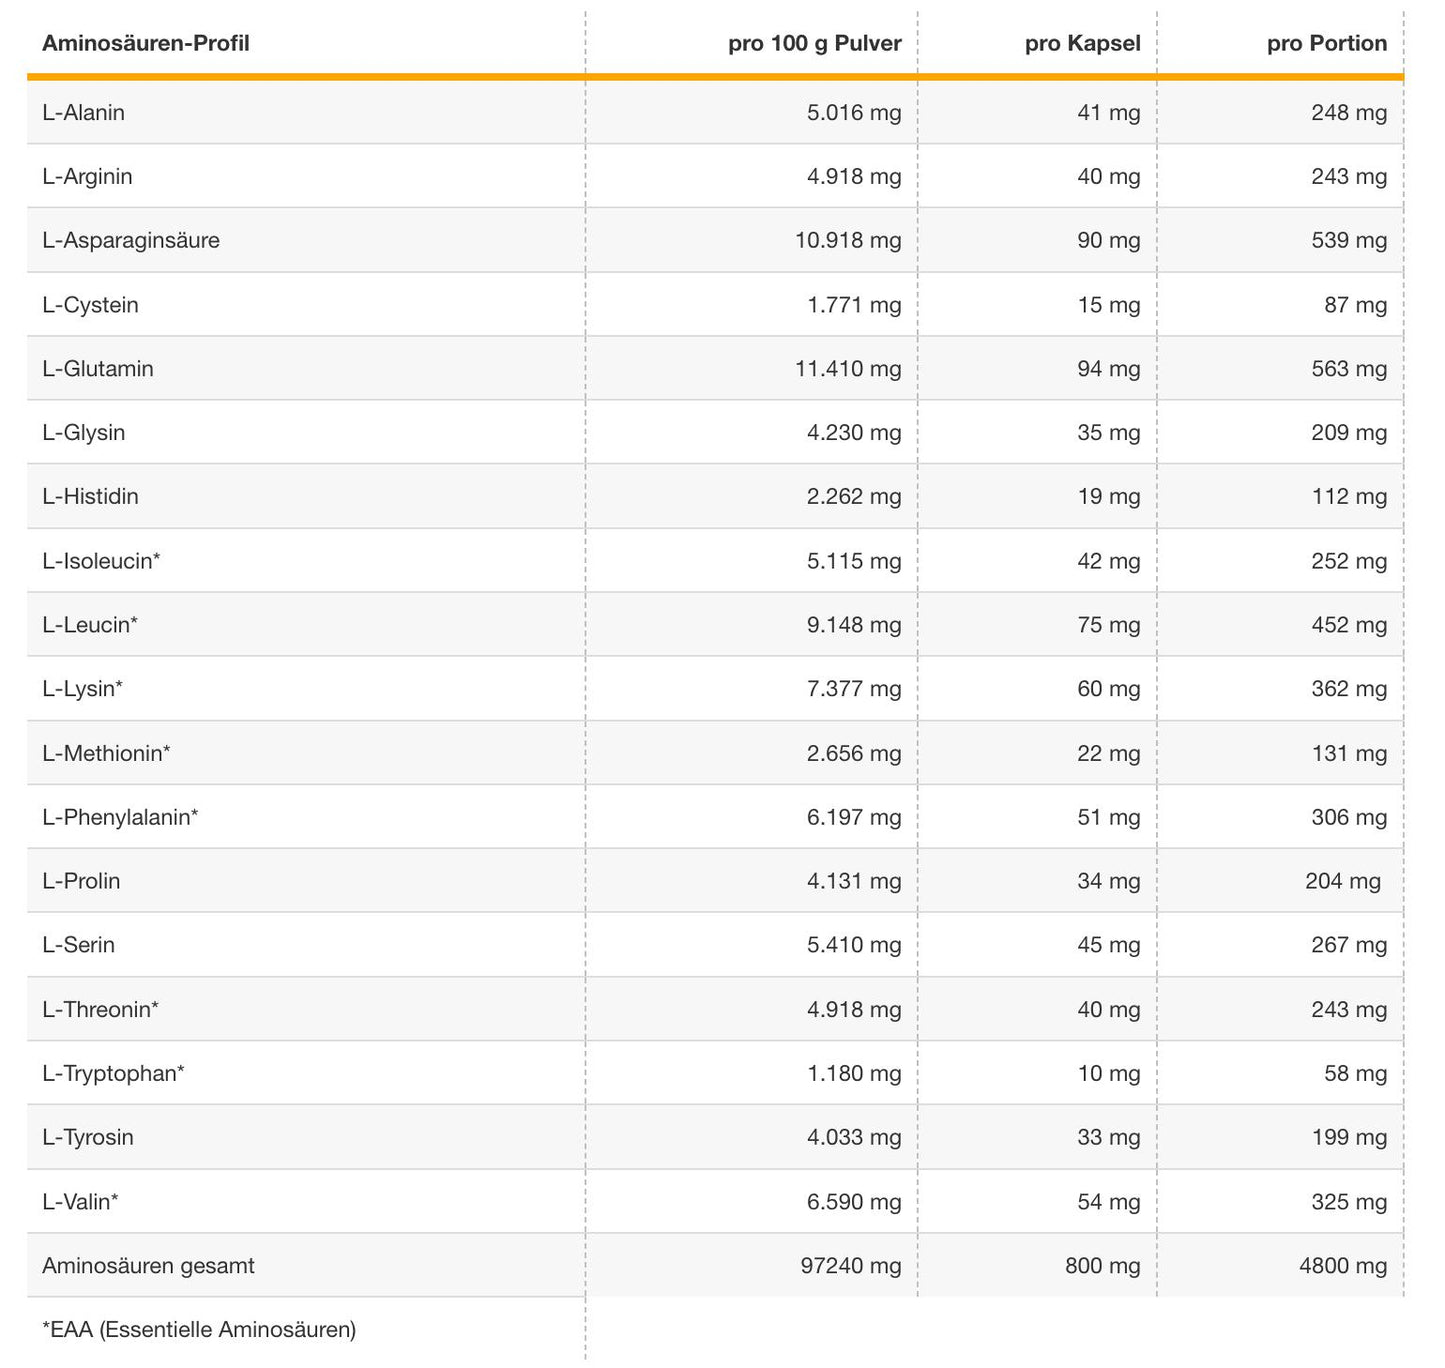Click the 11.410 mg value for L-Glutamin
Image resolution: width=1445 pixels, height=1368 pixels.
[848, 369]
